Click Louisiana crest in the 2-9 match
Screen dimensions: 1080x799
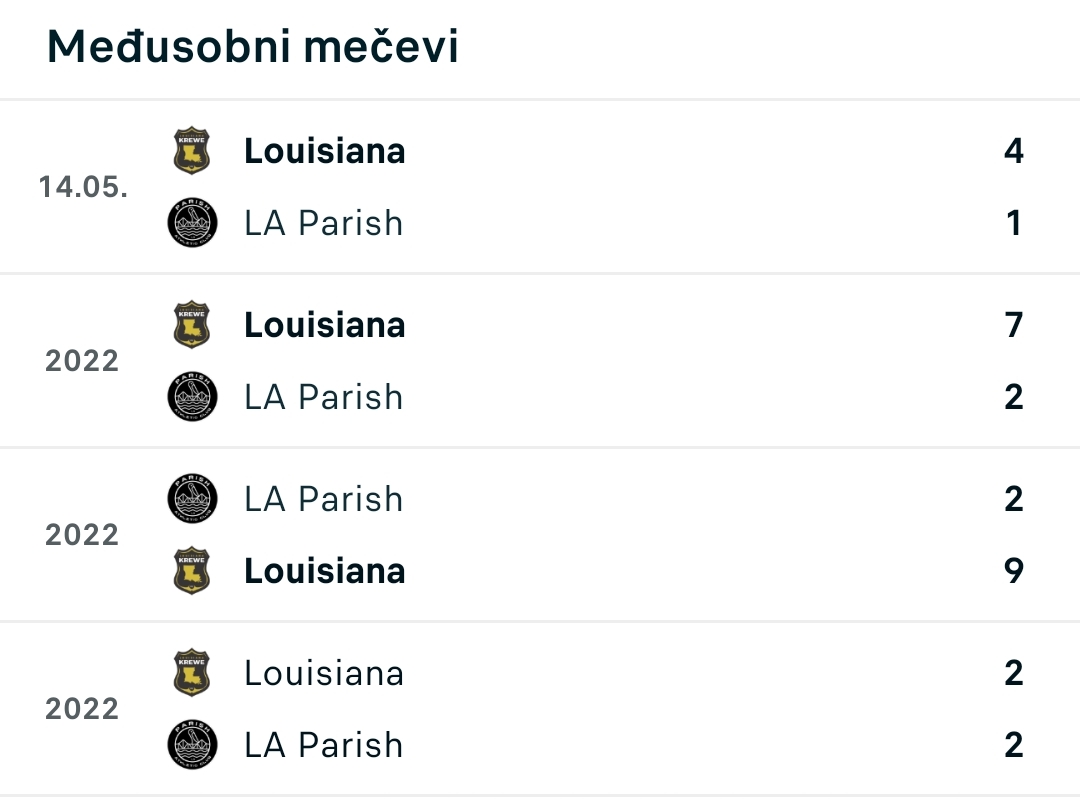[191, 570]
